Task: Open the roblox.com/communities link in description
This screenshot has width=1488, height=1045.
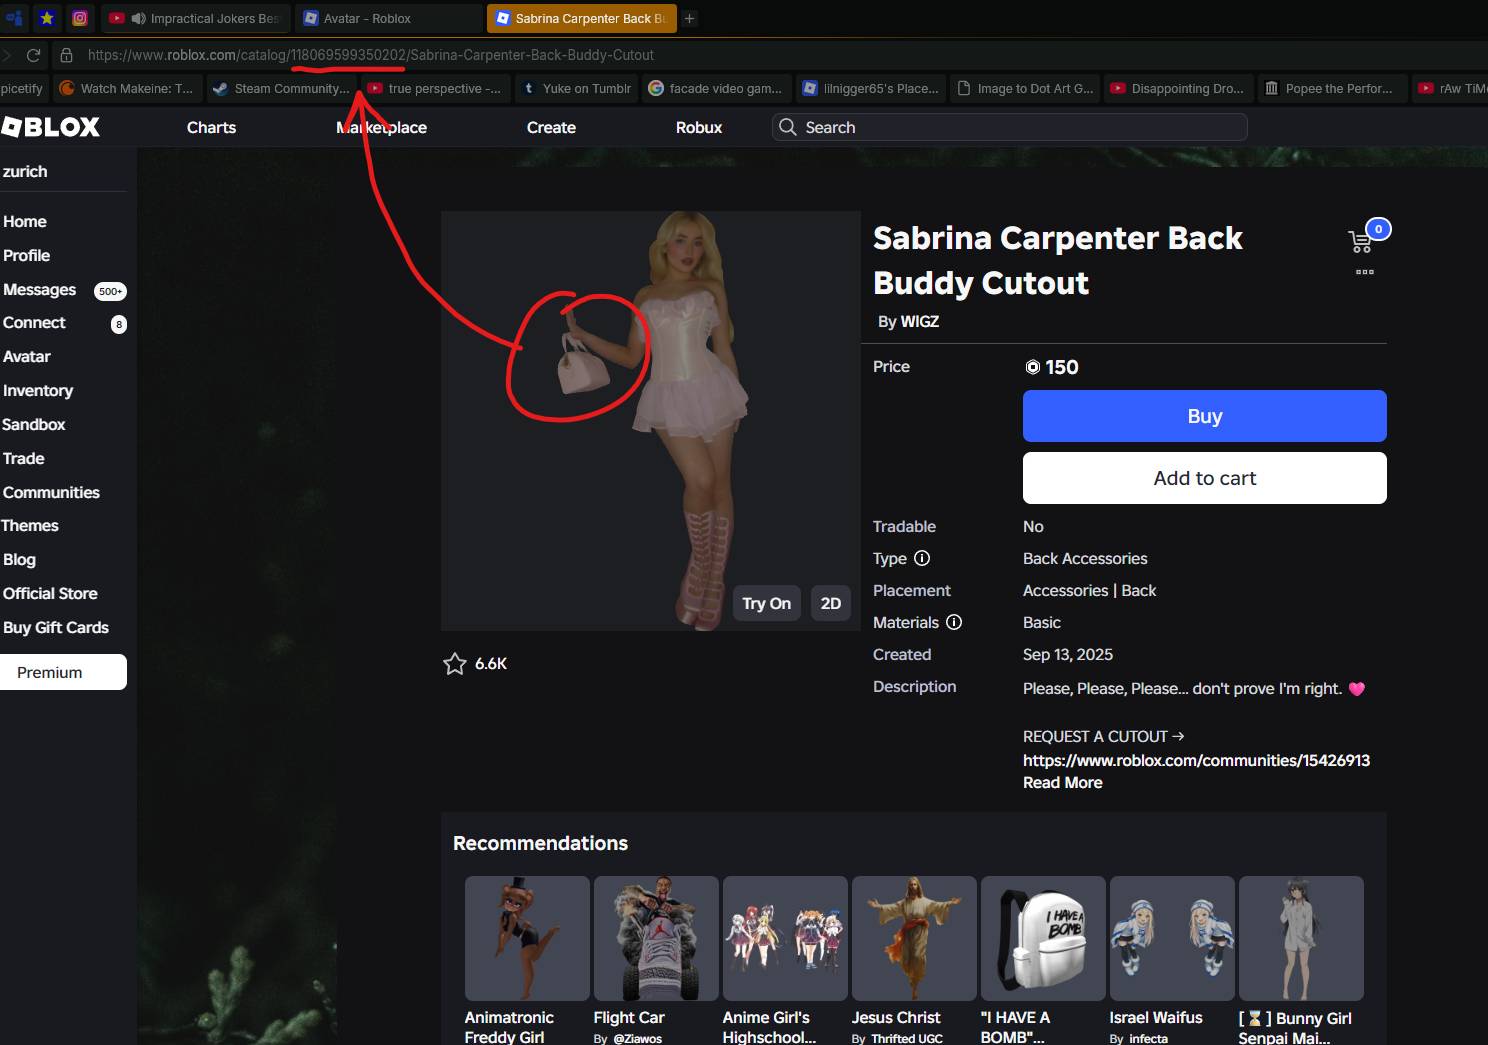Action: pyautogui.click(x=1197, y=761)
